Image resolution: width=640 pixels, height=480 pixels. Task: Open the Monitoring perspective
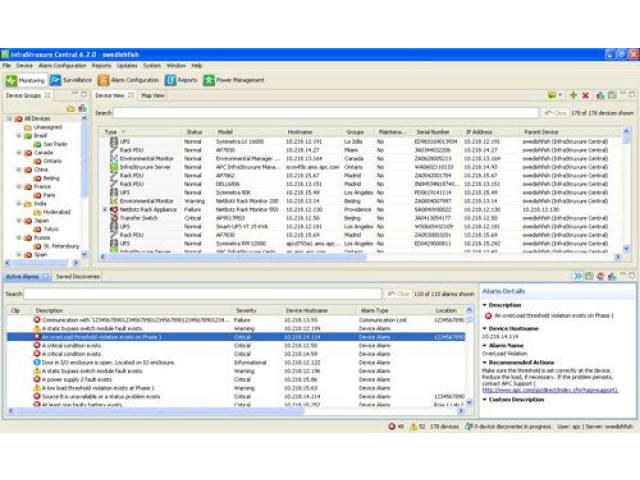point(25,80)
